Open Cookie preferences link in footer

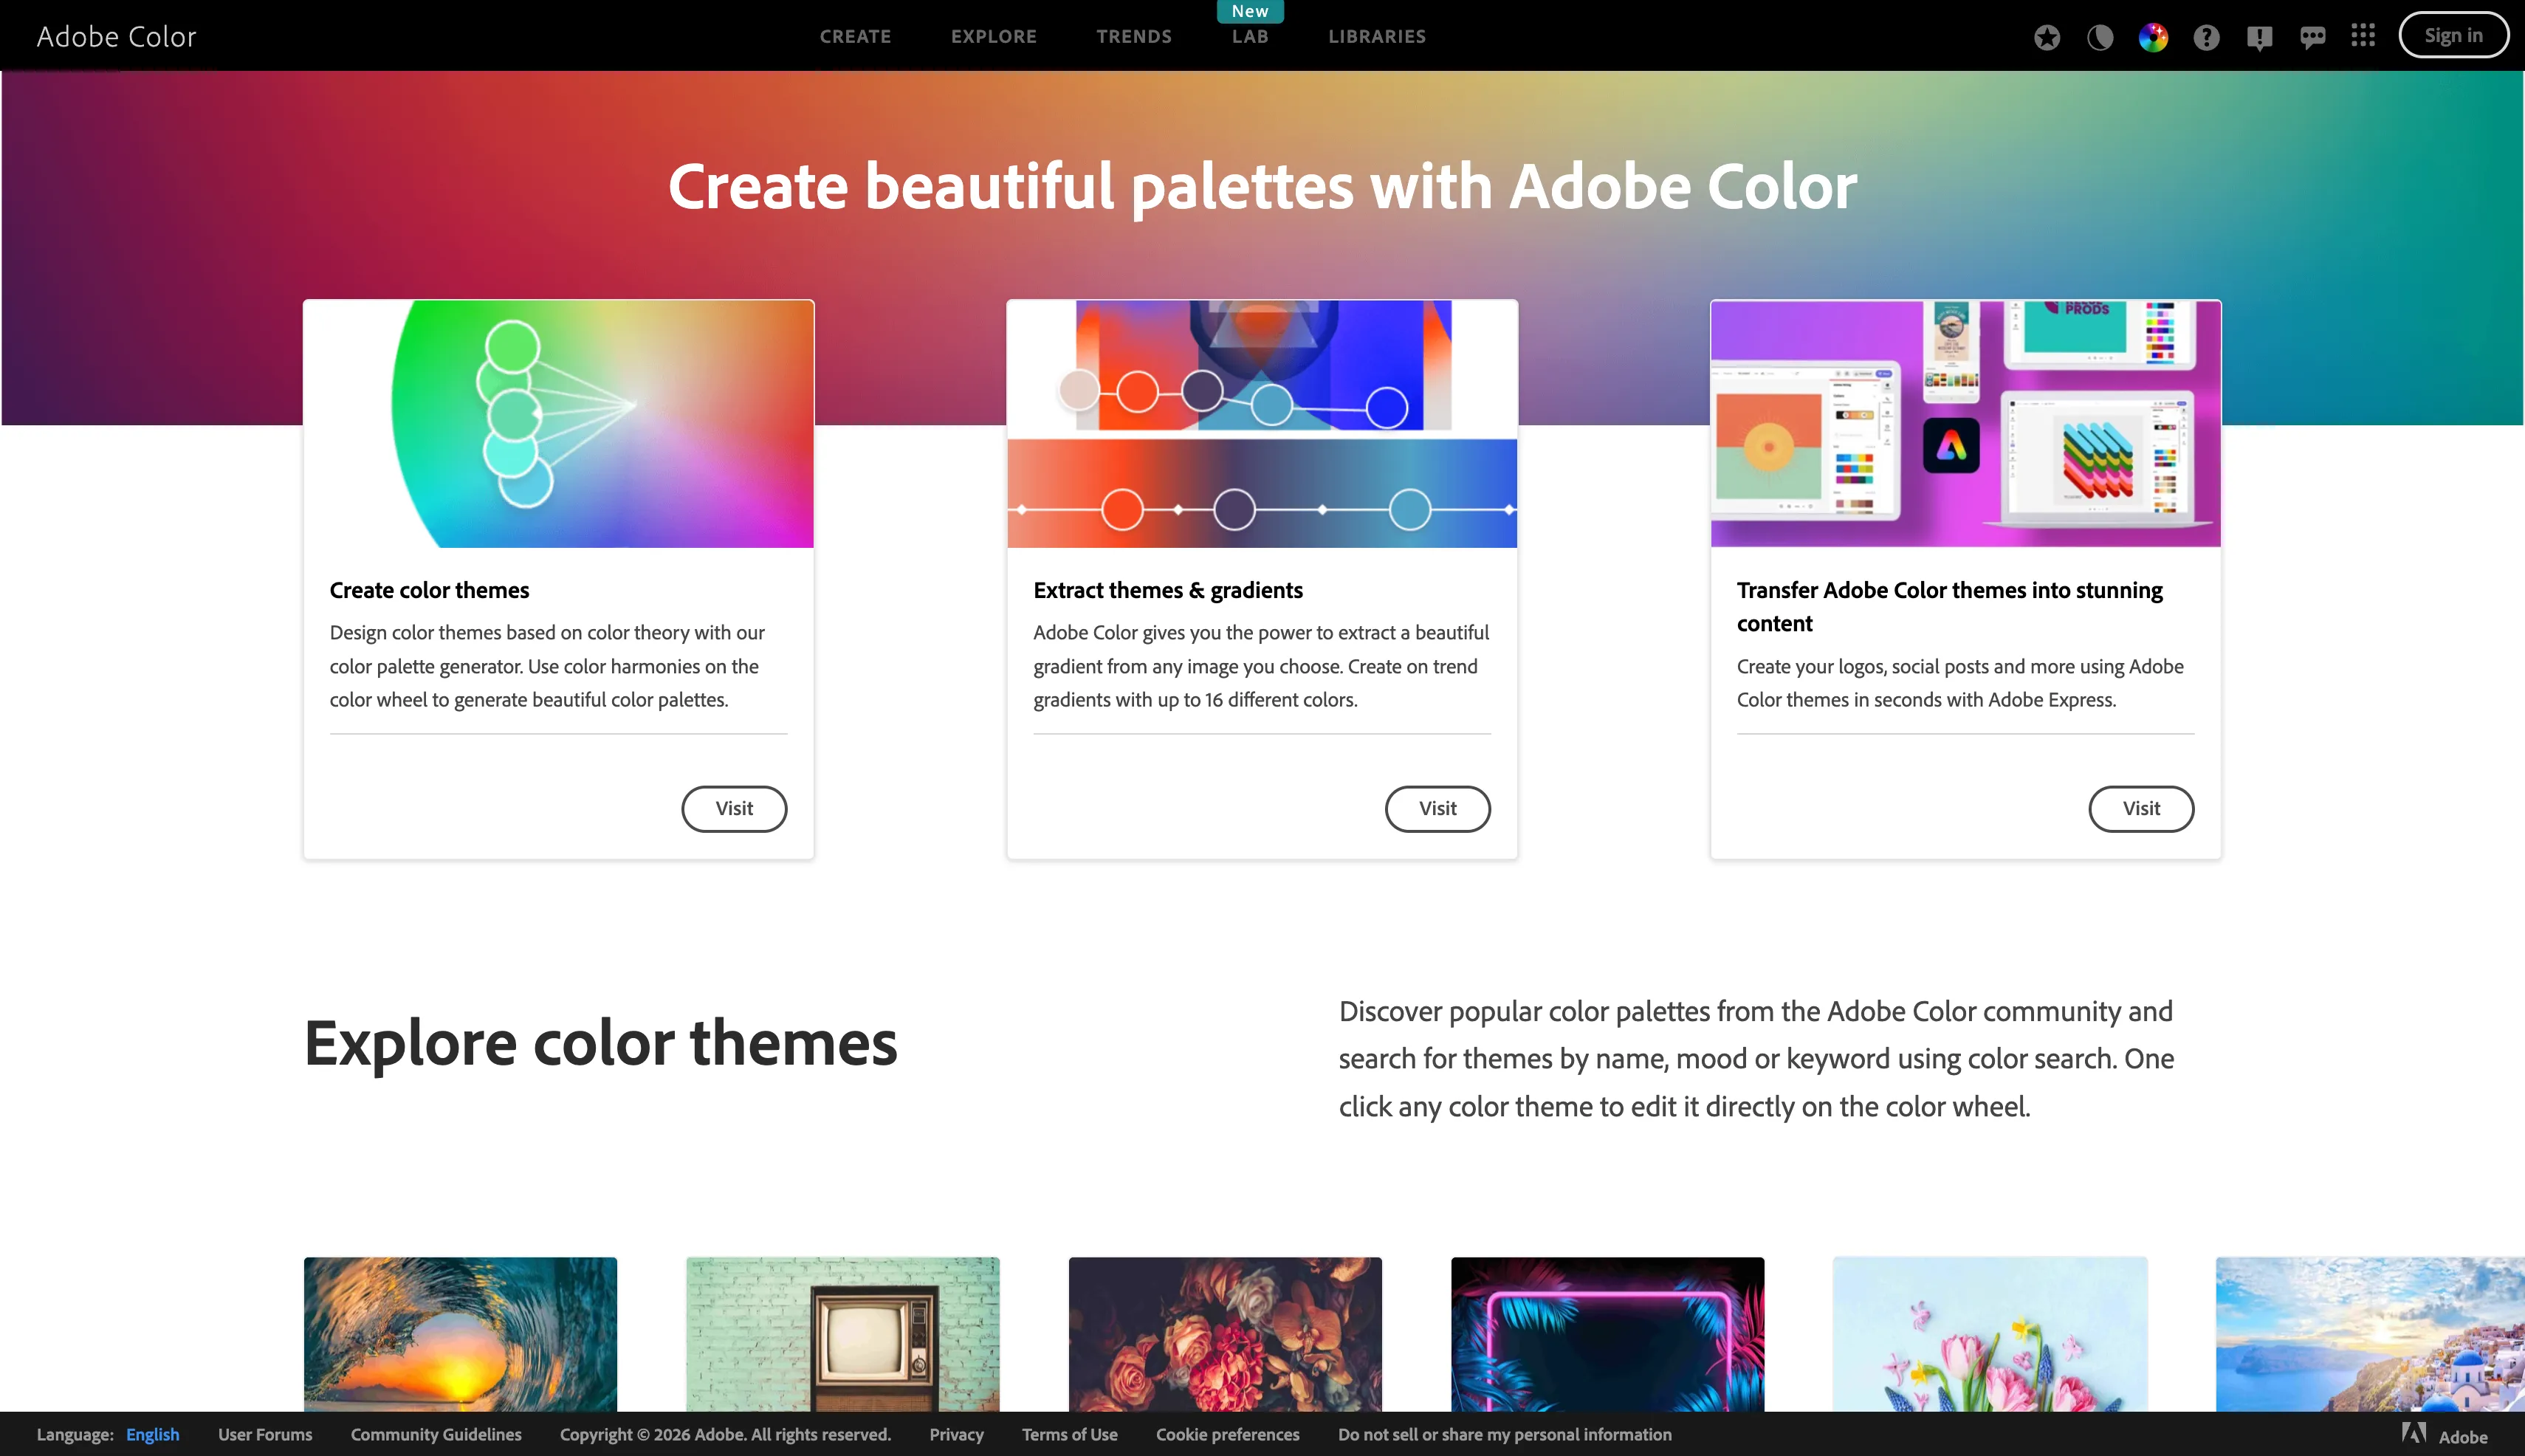(1227, 1434)
